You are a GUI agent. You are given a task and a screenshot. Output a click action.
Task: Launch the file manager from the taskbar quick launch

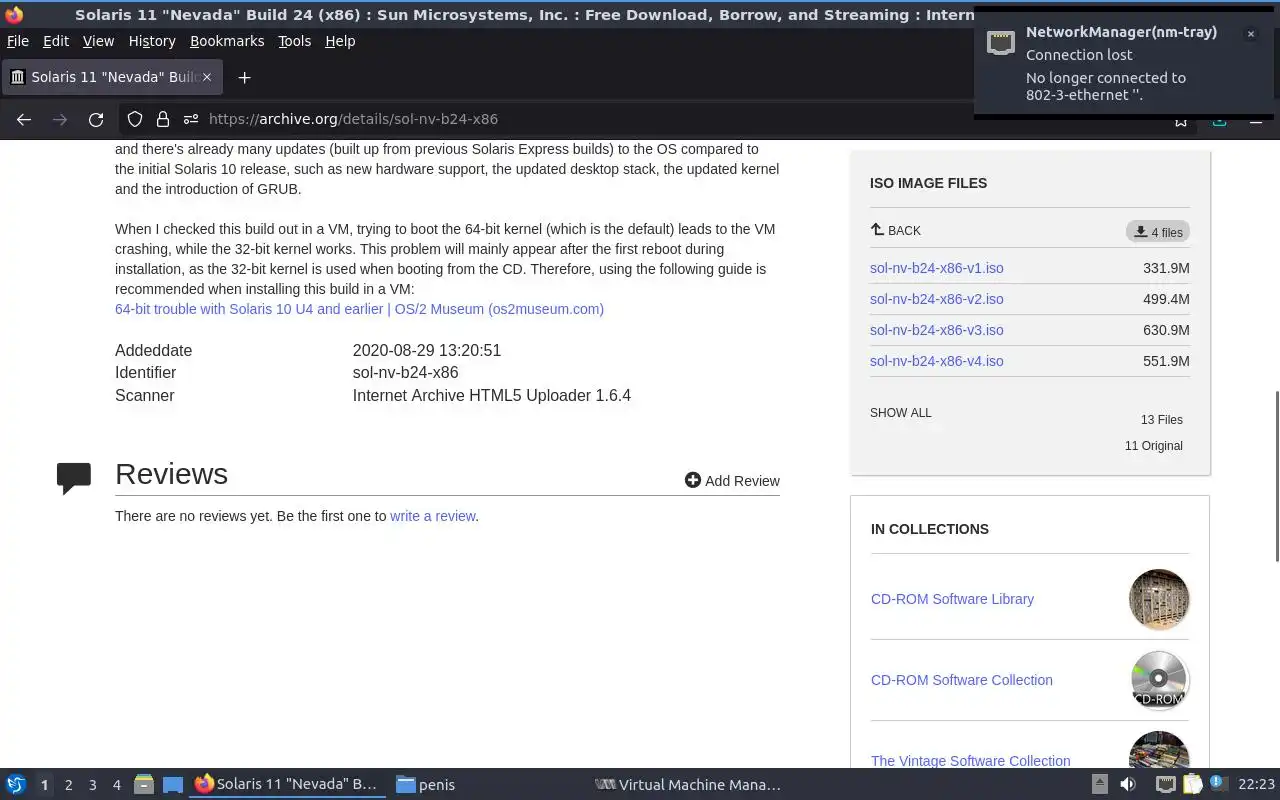[144, 784]
